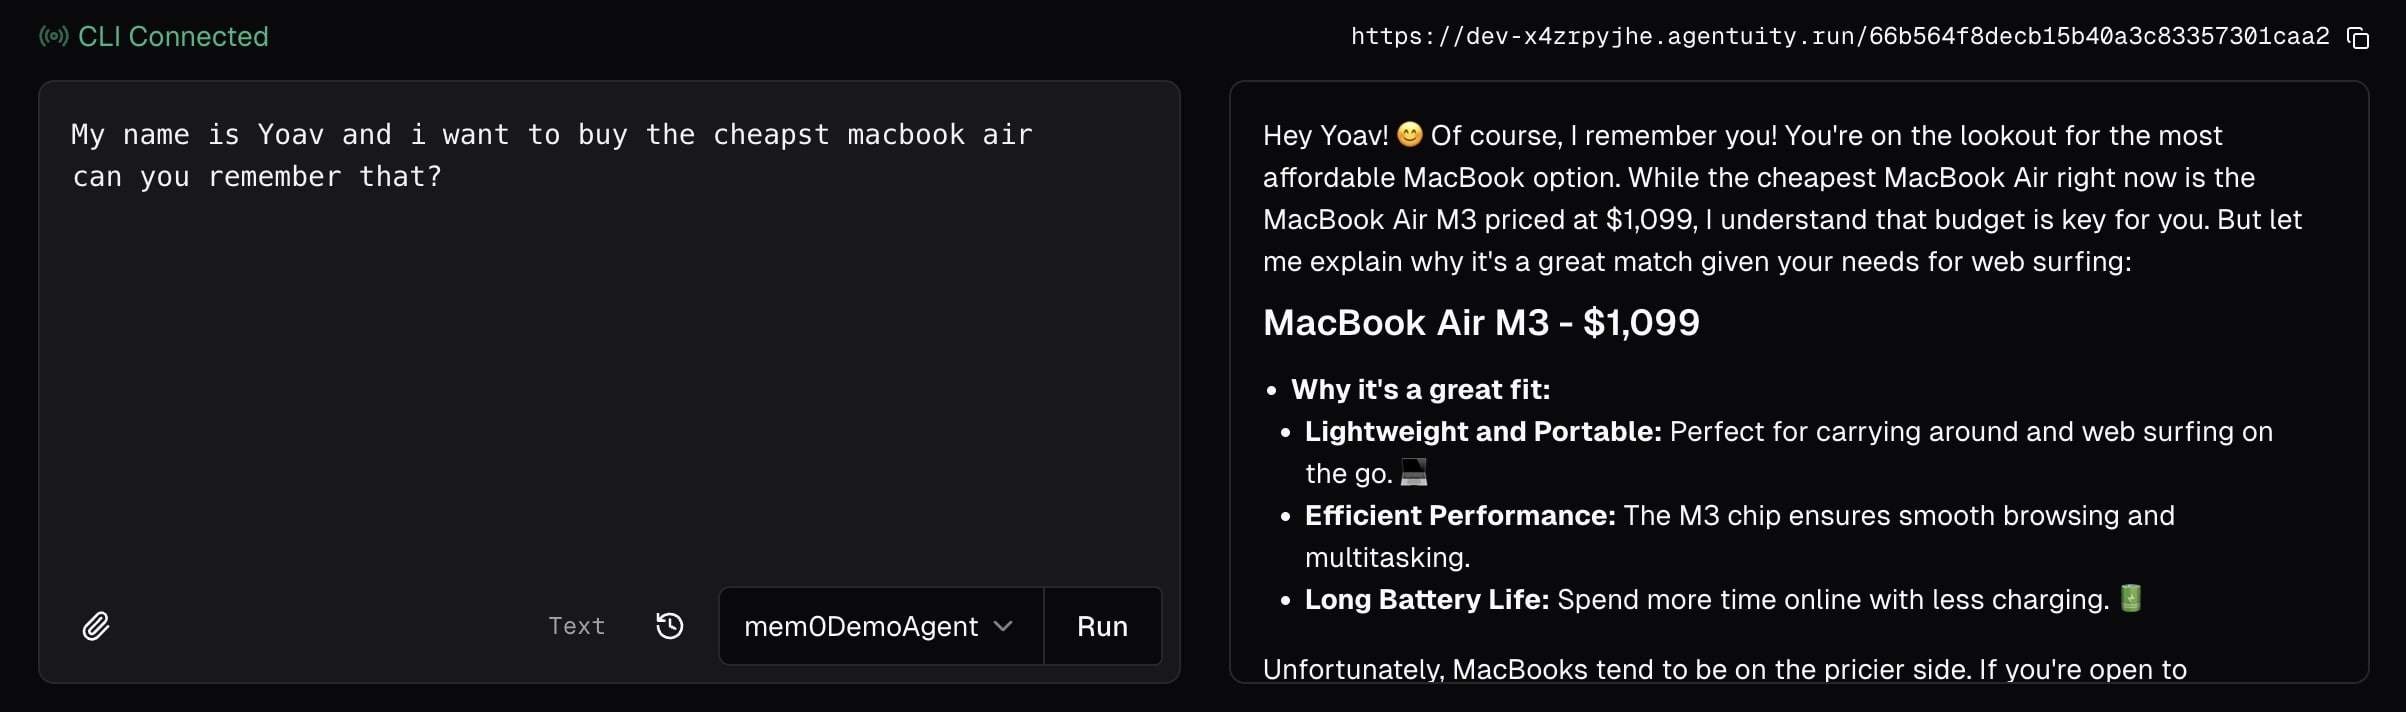The image size is (2406, 712).
Task: Copy the deployment URL with the copy icon
Action: pyautogui.click(x=2359, y=37)
